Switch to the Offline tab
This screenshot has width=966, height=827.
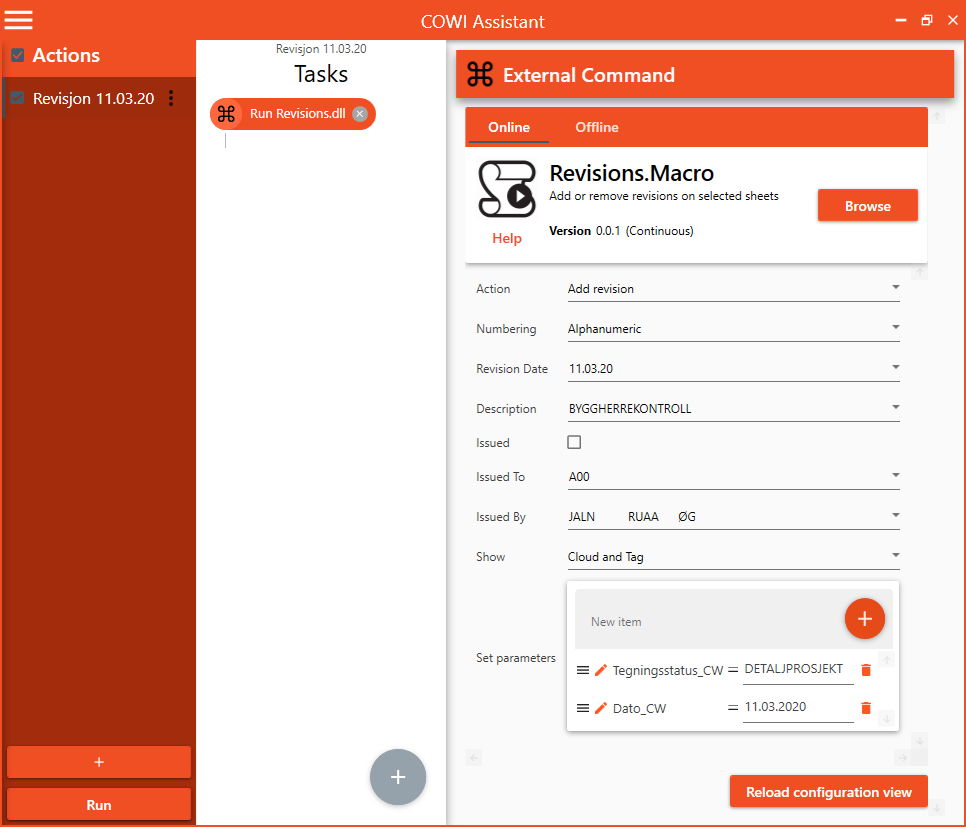click(597, 127)
